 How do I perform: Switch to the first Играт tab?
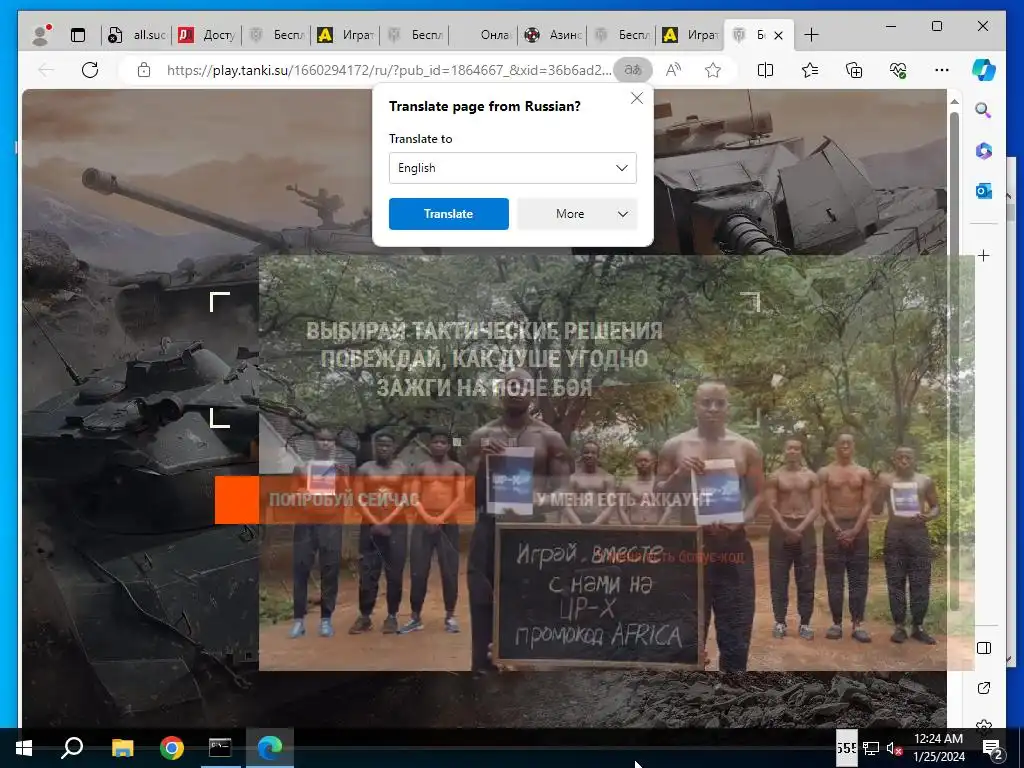pos(345,35)
